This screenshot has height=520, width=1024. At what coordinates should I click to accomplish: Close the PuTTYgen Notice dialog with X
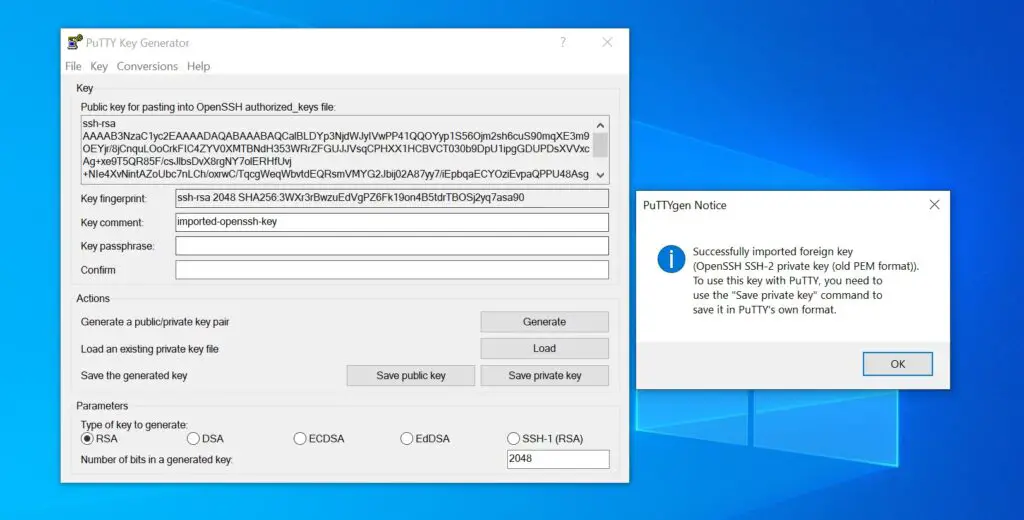click(x=935, y=204)
